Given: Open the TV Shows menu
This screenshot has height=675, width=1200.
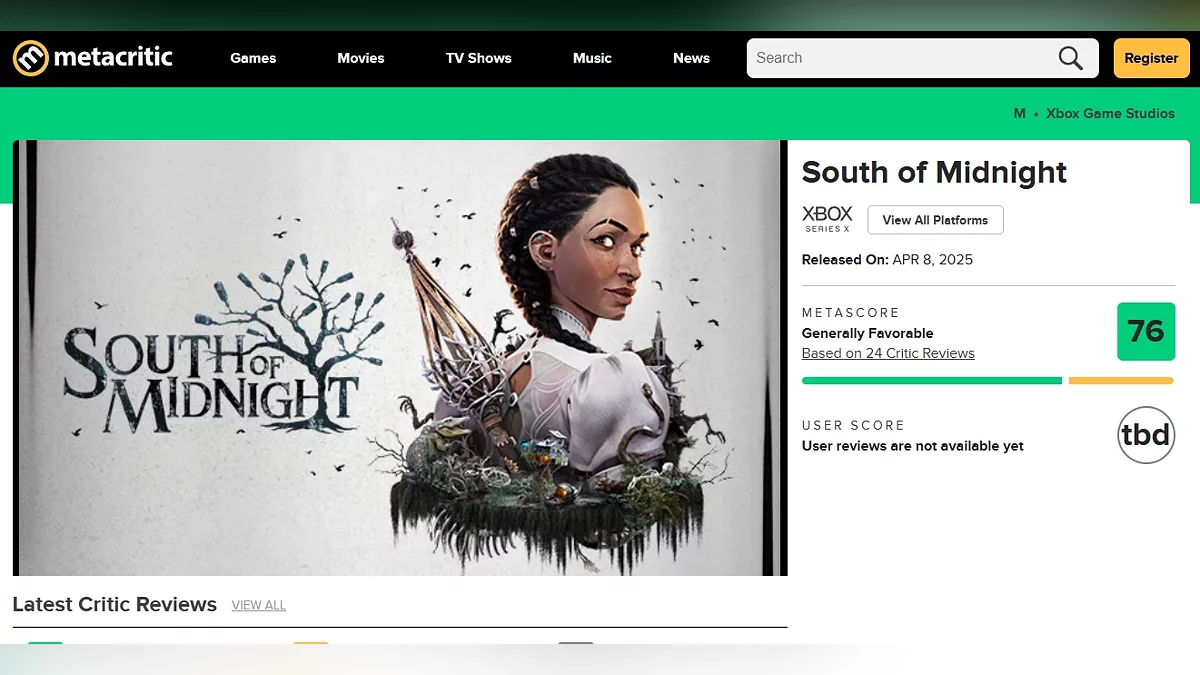Looking at the screenshot, I should (x=479, y=58).
